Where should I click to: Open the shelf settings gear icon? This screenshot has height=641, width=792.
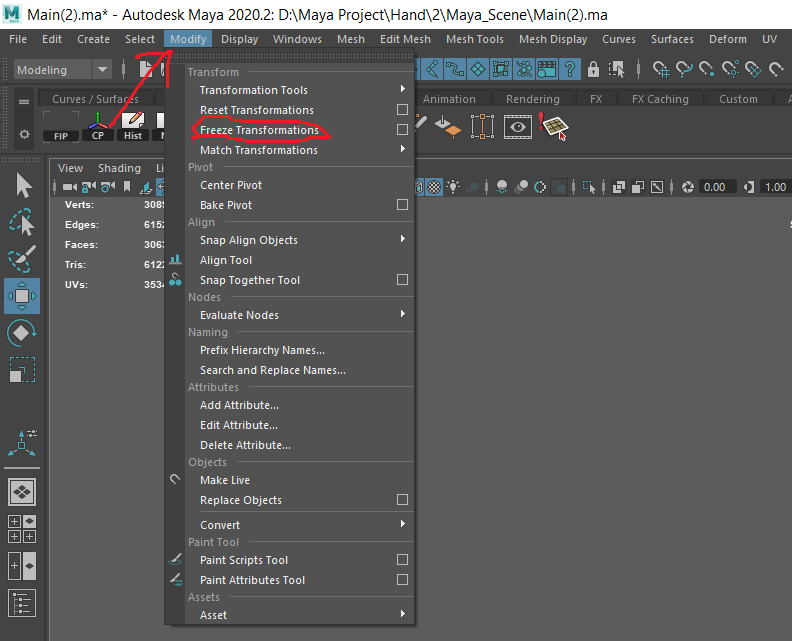[x=24, y=134]
